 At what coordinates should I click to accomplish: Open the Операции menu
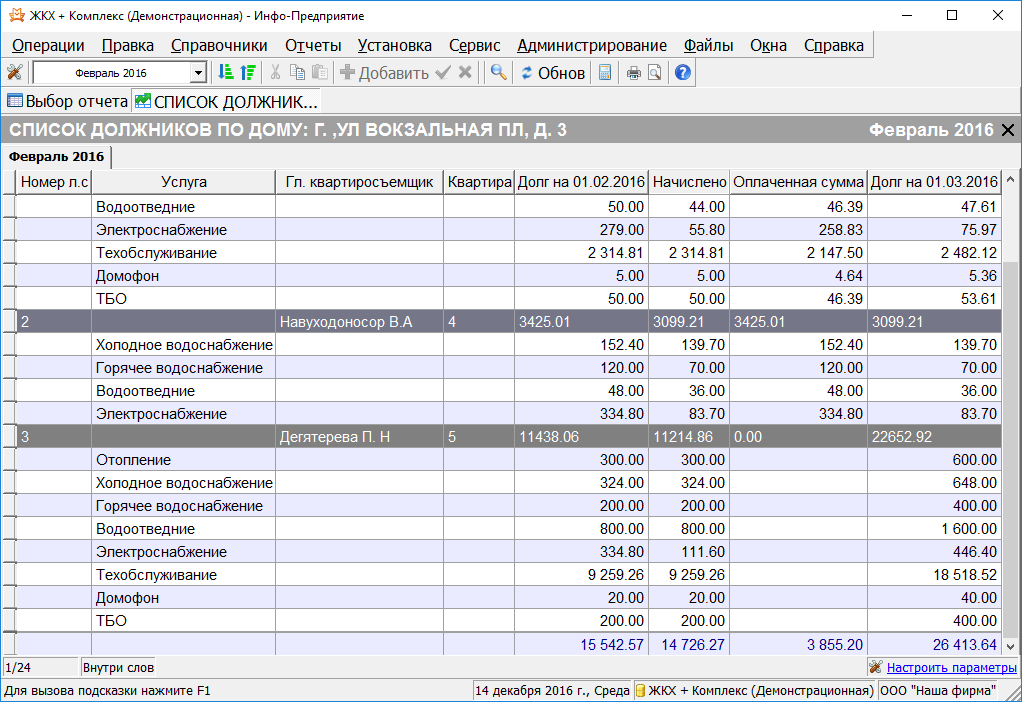[x=48, y=46]
